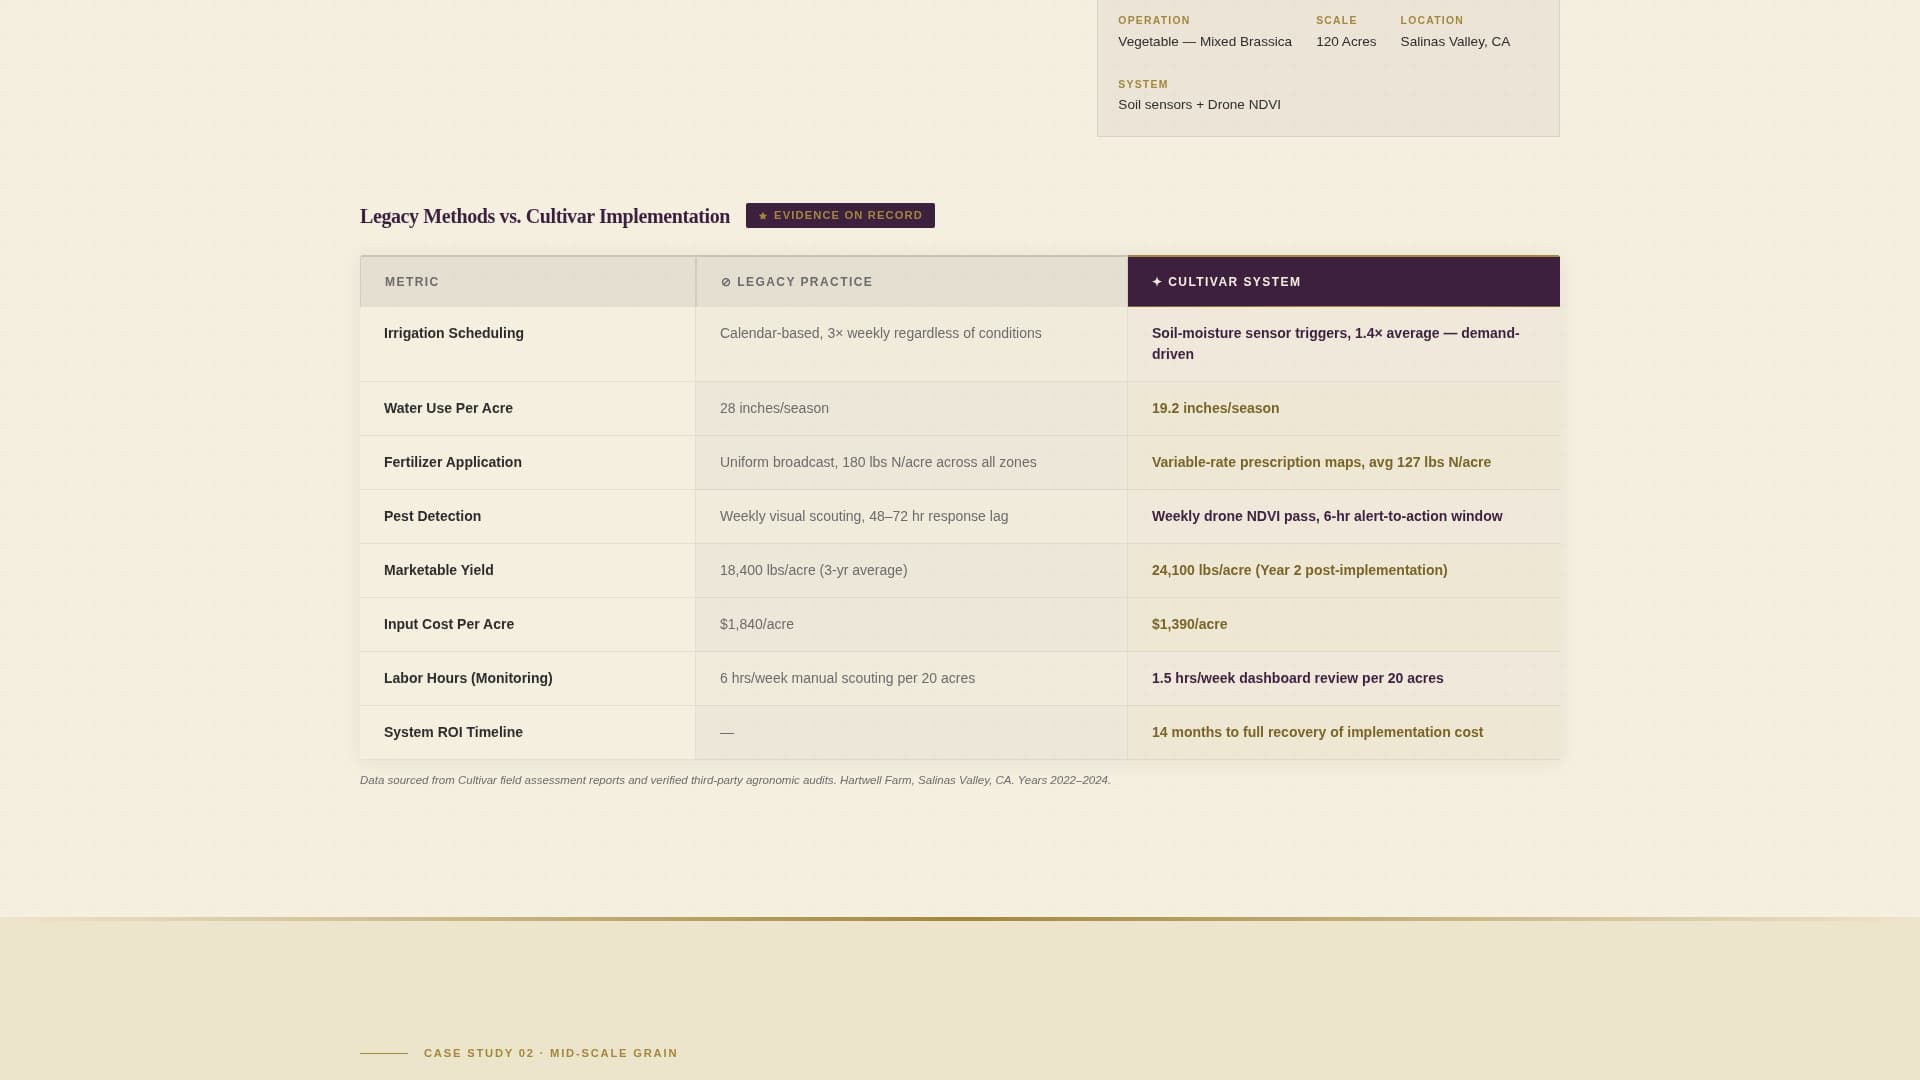Click the Labor Hours (Monitoring) label
1920x1080 pixels.
tap(468, 678)
